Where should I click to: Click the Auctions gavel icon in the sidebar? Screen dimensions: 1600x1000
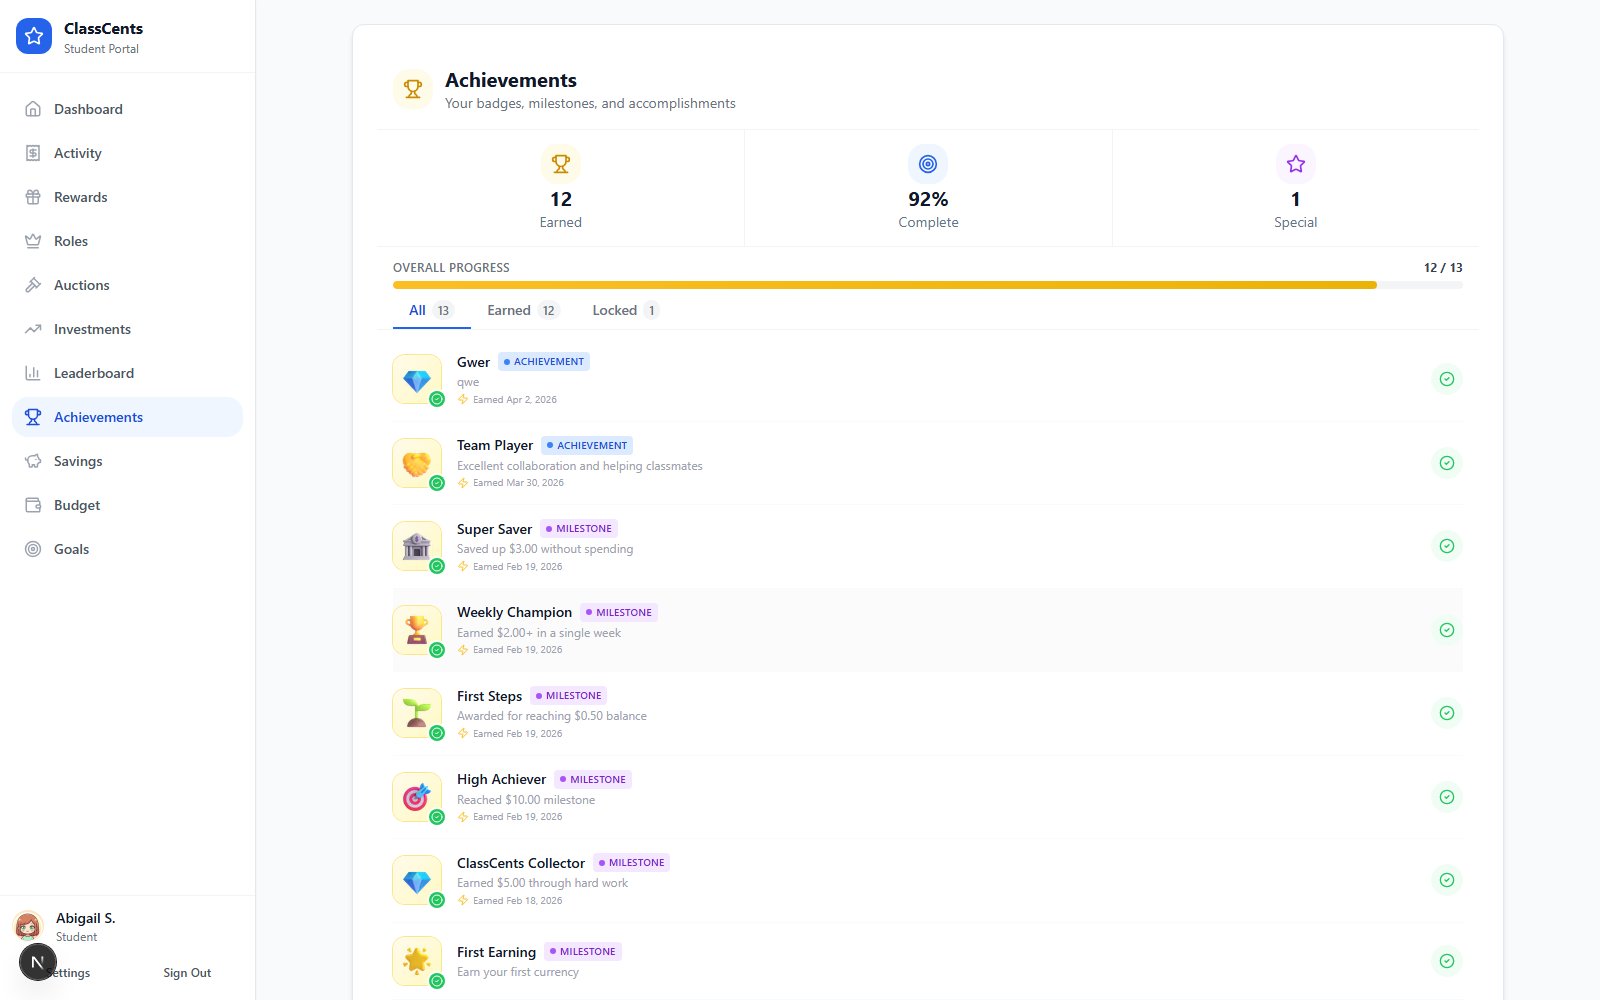pyautogui.click(x=33, y=285)
